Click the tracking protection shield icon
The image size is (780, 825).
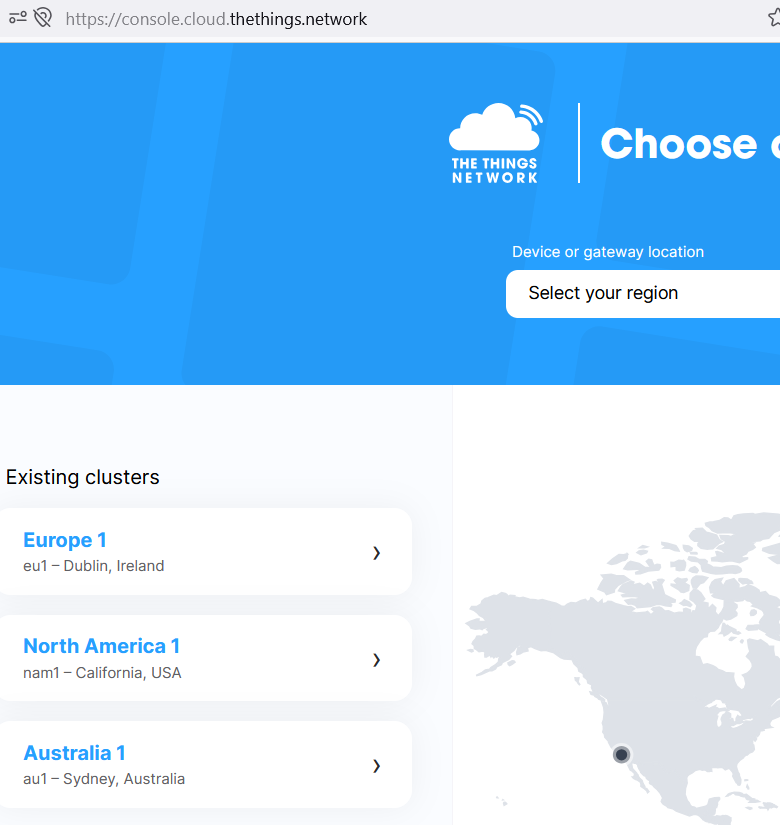42,18
